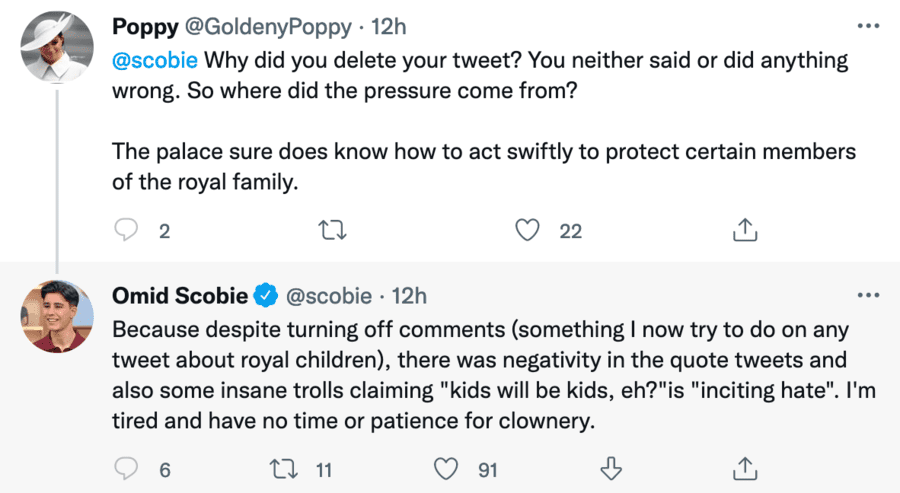
Task: Share Poppy's tweet
Action: pyautogui.click(x=743, y=231)
